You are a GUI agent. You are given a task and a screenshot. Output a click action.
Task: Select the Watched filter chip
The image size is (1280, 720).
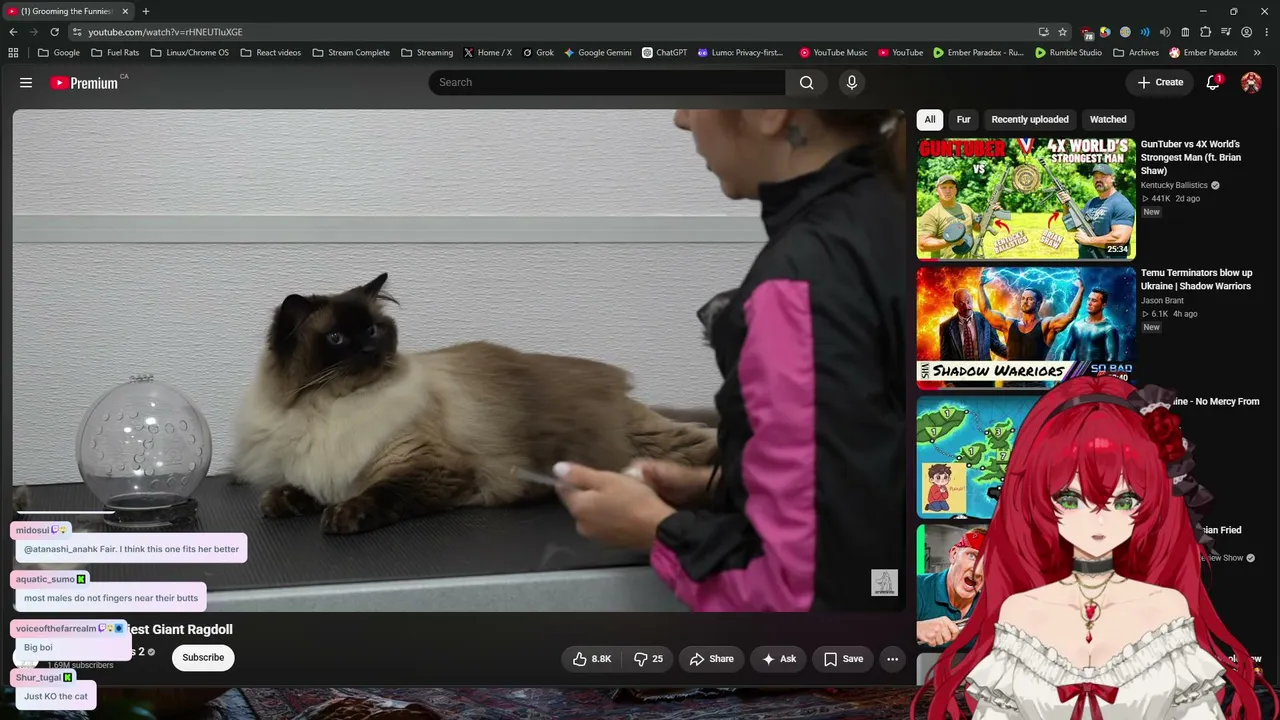[1108, 120]
